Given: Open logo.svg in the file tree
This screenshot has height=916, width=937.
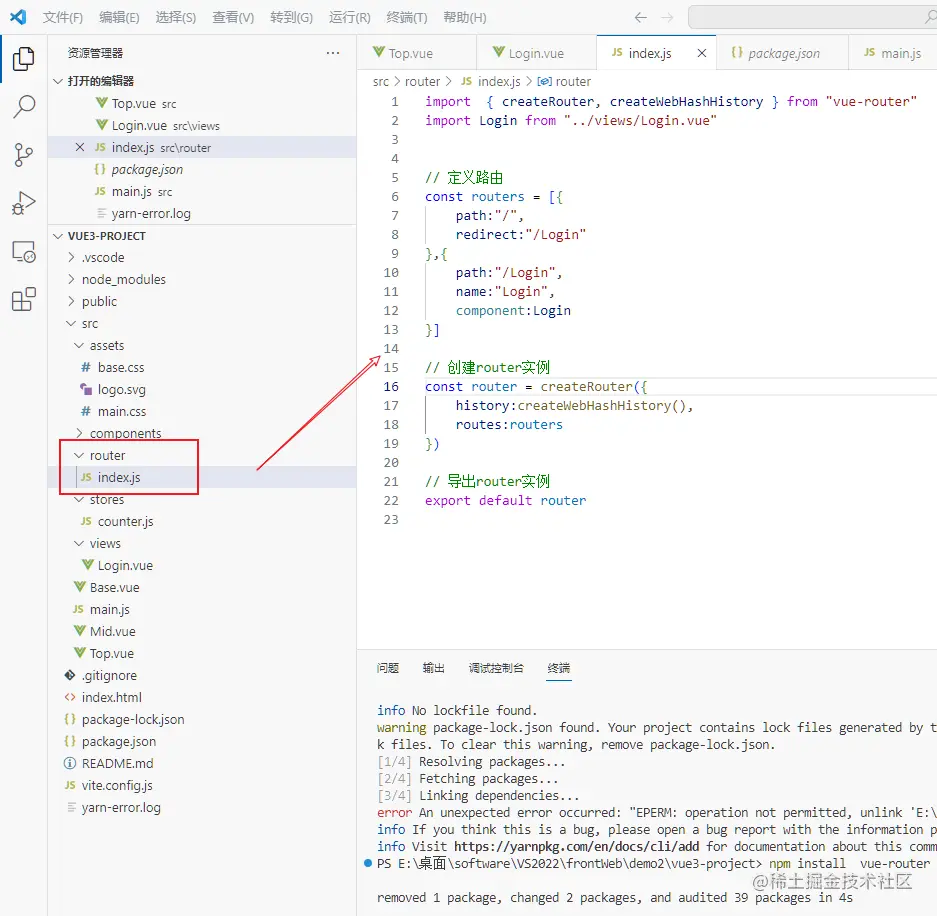Looking at the screenshot, I should click(x=202, y=390).
